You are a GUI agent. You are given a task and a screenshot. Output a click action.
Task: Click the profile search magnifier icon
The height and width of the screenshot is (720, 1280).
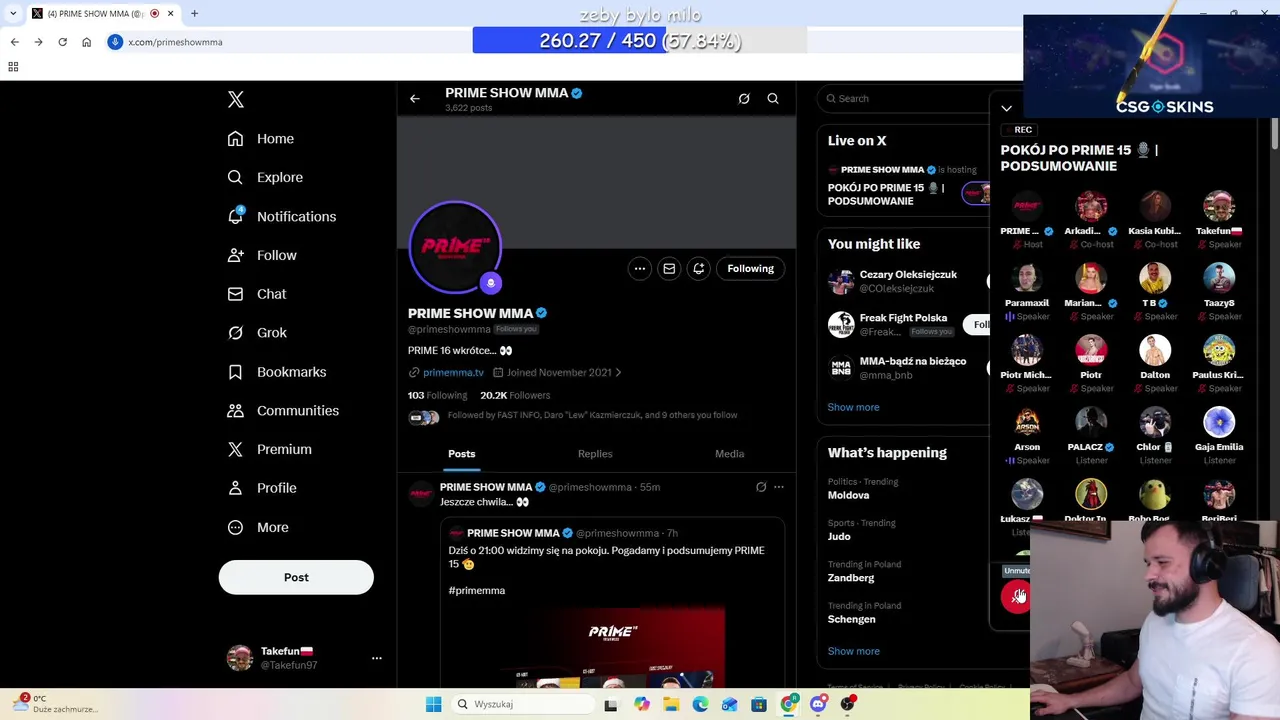point(773,99)
